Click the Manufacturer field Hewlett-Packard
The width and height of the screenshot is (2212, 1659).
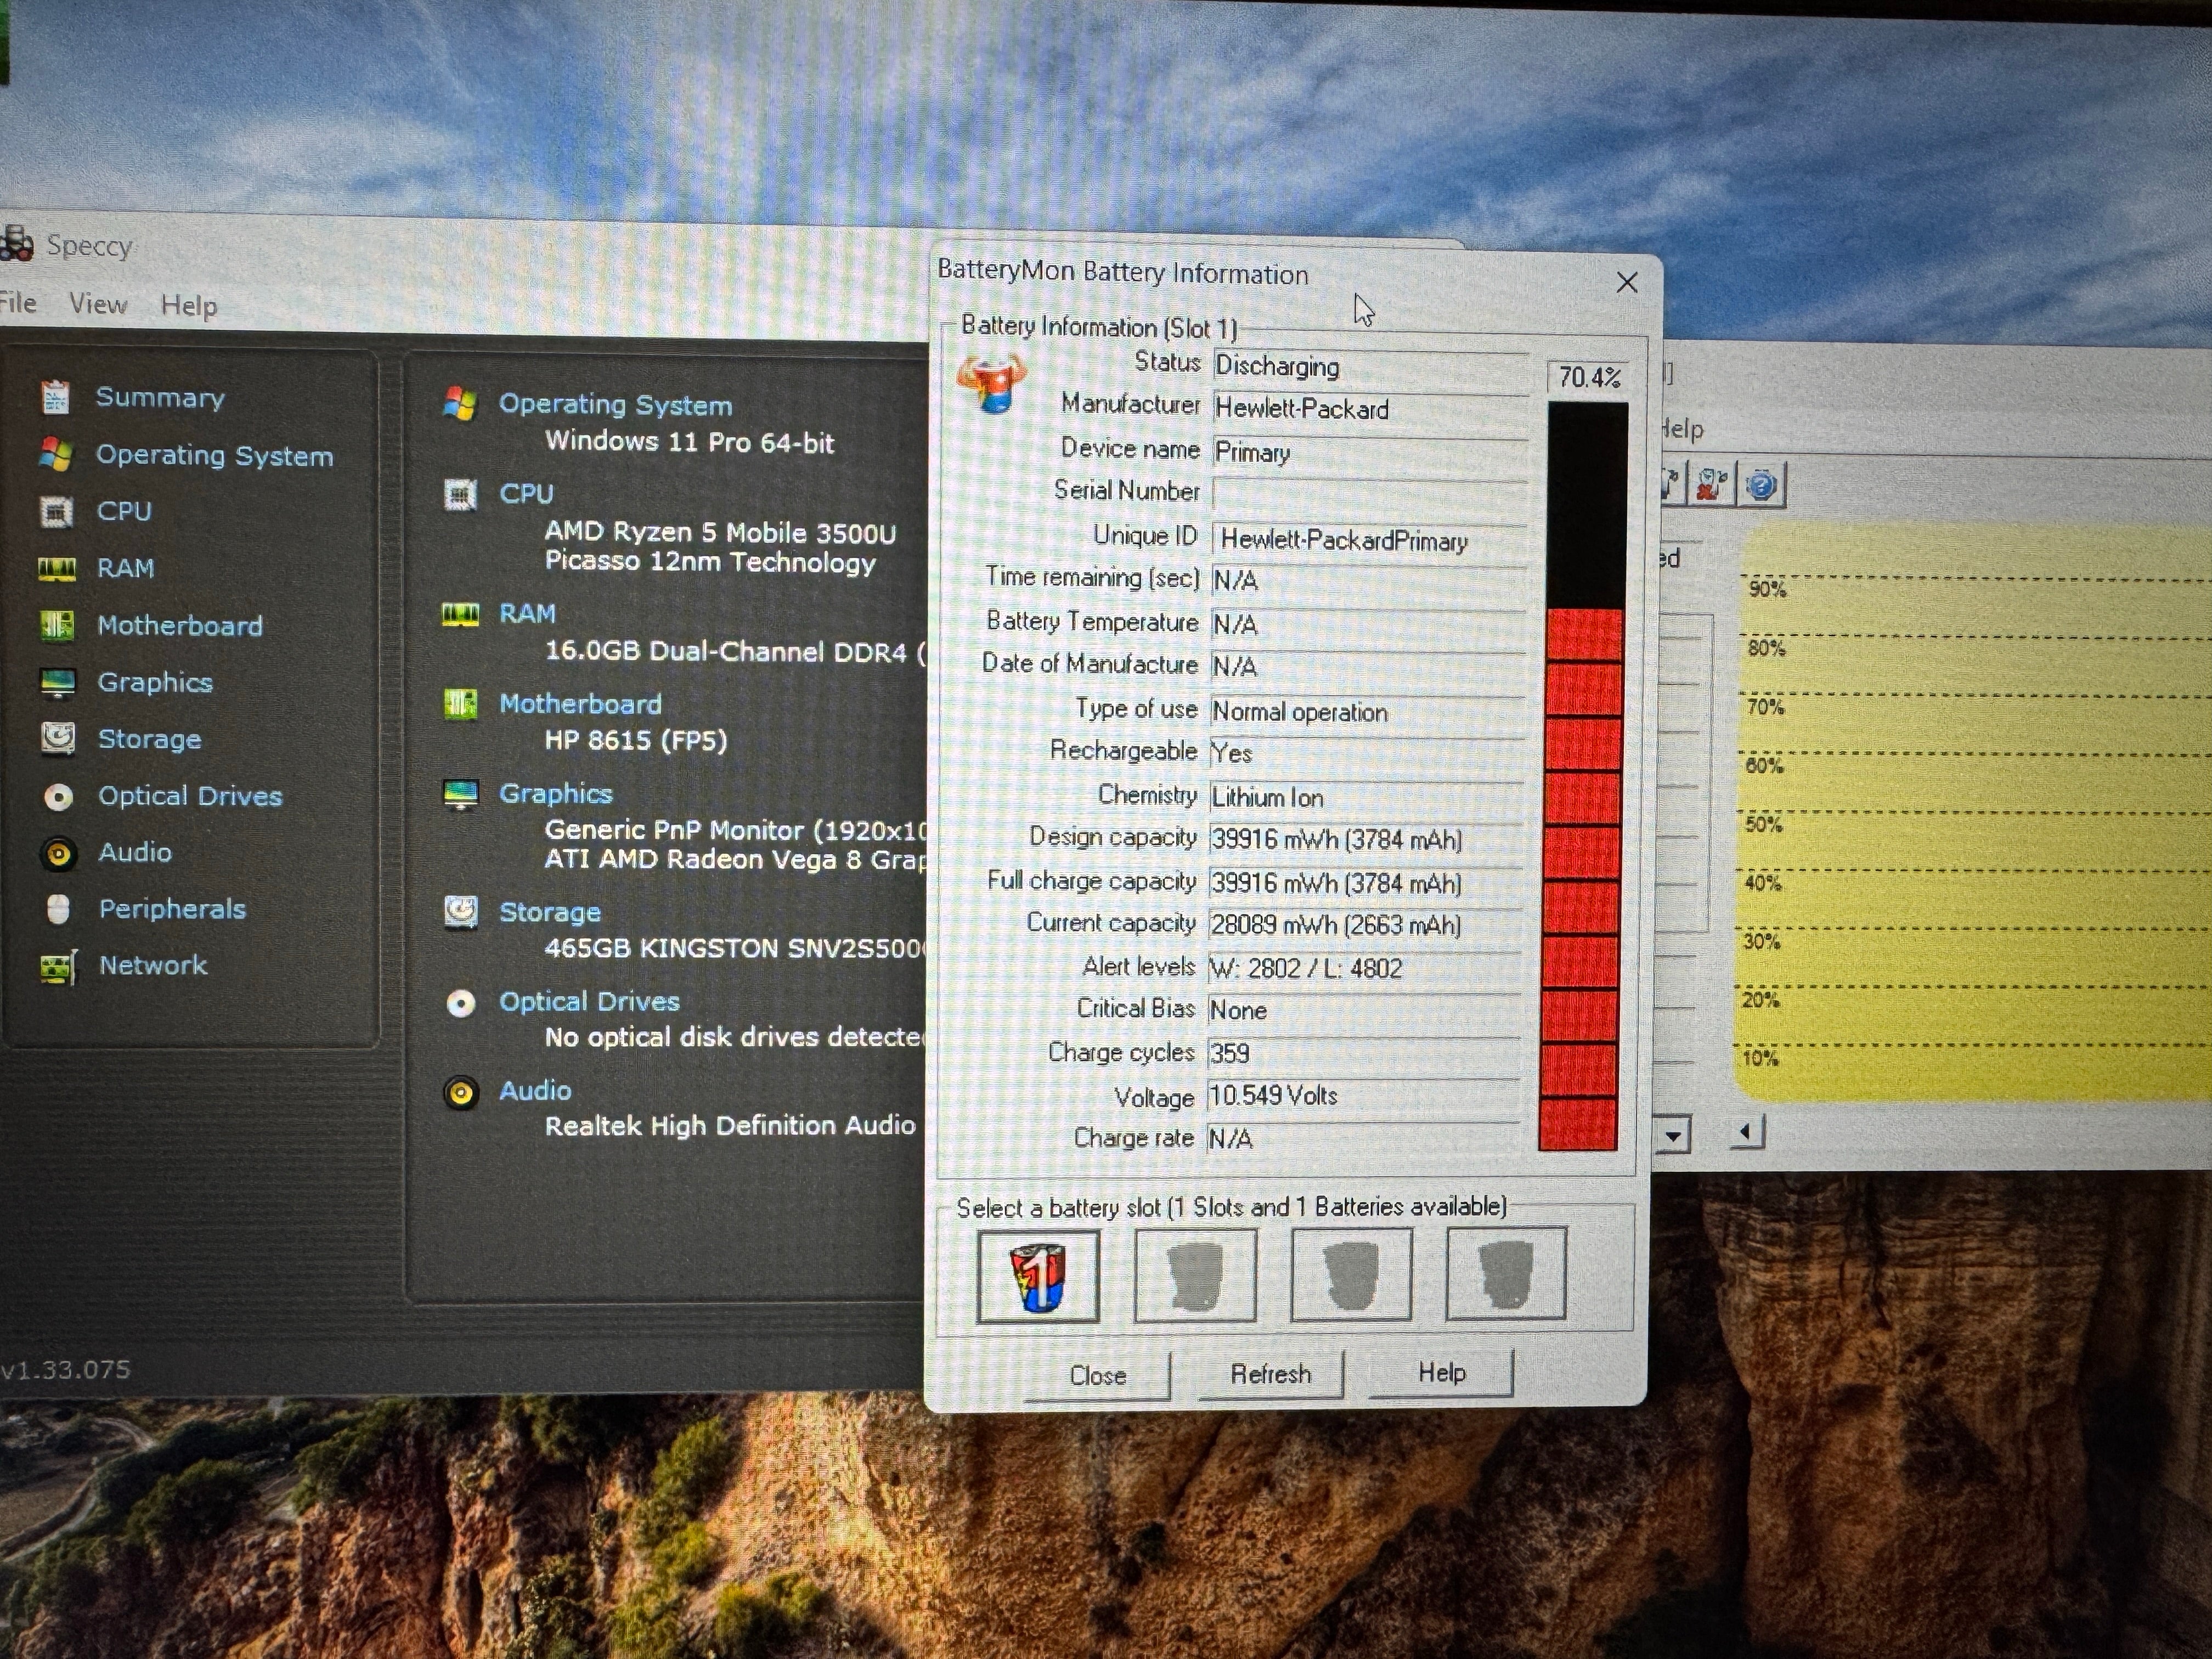point(1370,408)
